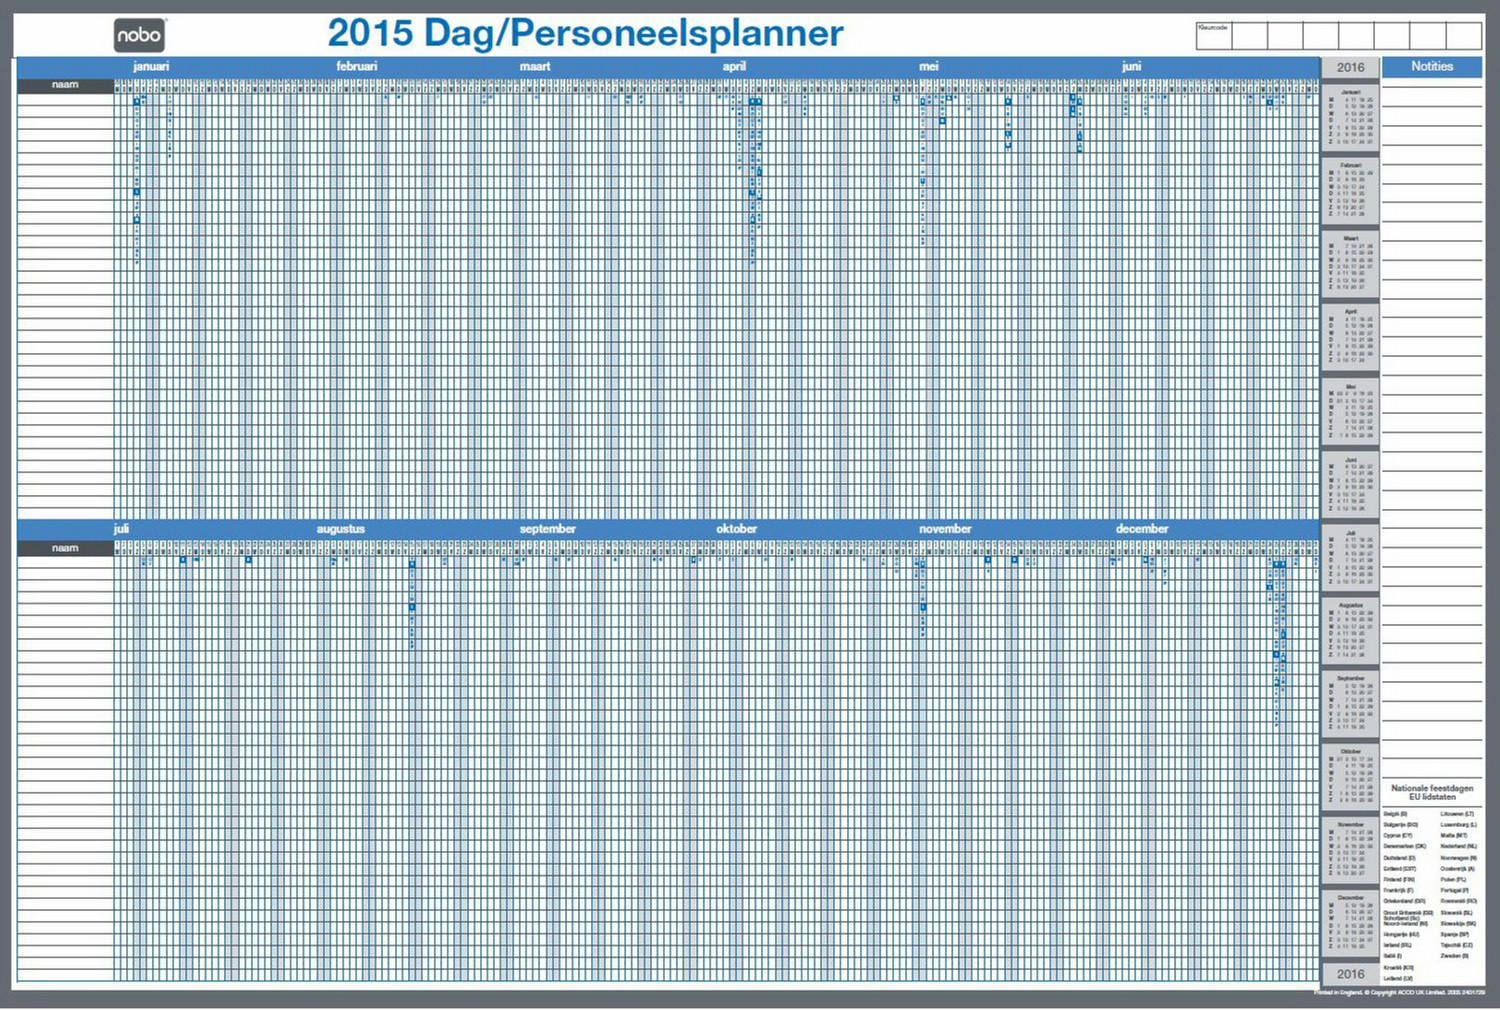Viewport: 1500px width, 1010px height.
Task: Click the december month label
Action: tap(1141, 529)
